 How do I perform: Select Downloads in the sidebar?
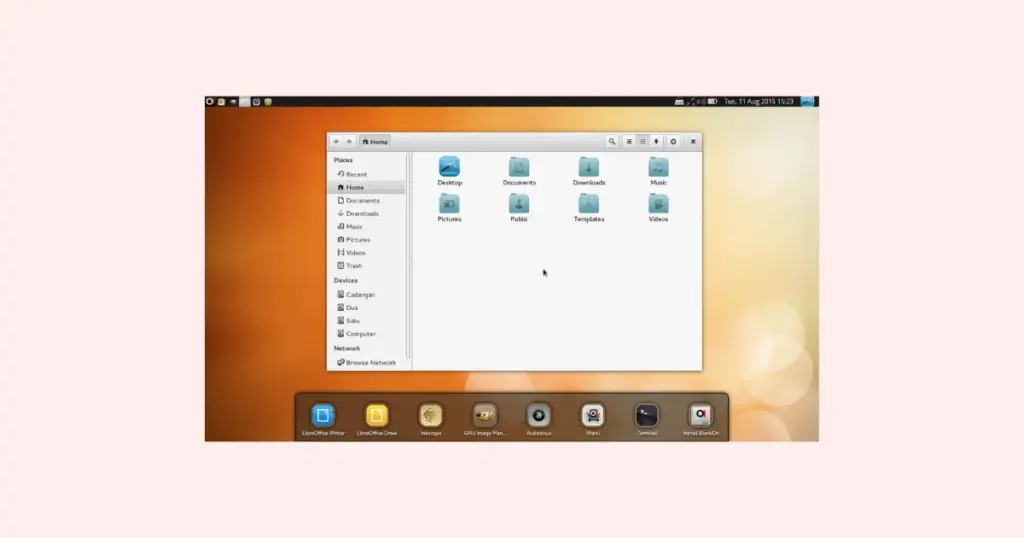[366, 214]
